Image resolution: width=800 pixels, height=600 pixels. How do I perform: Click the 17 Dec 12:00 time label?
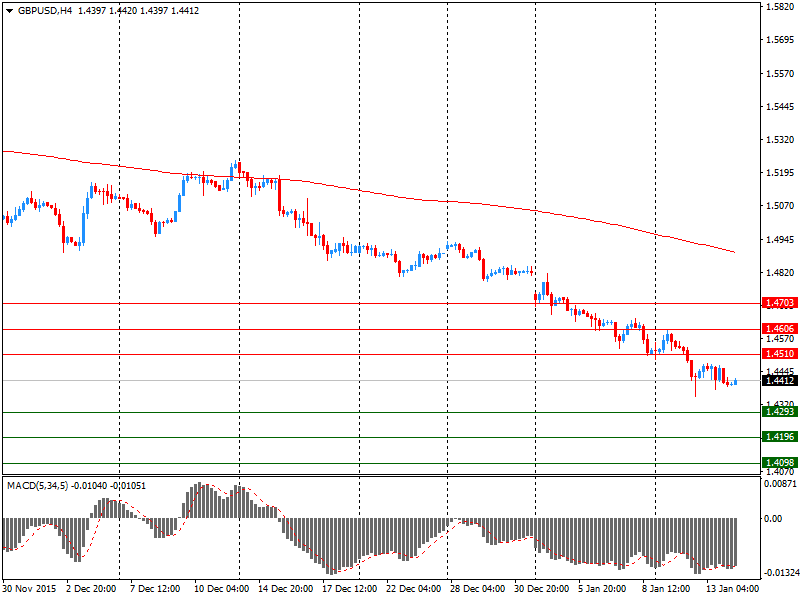pyautogui.click(x=349, y=589)
